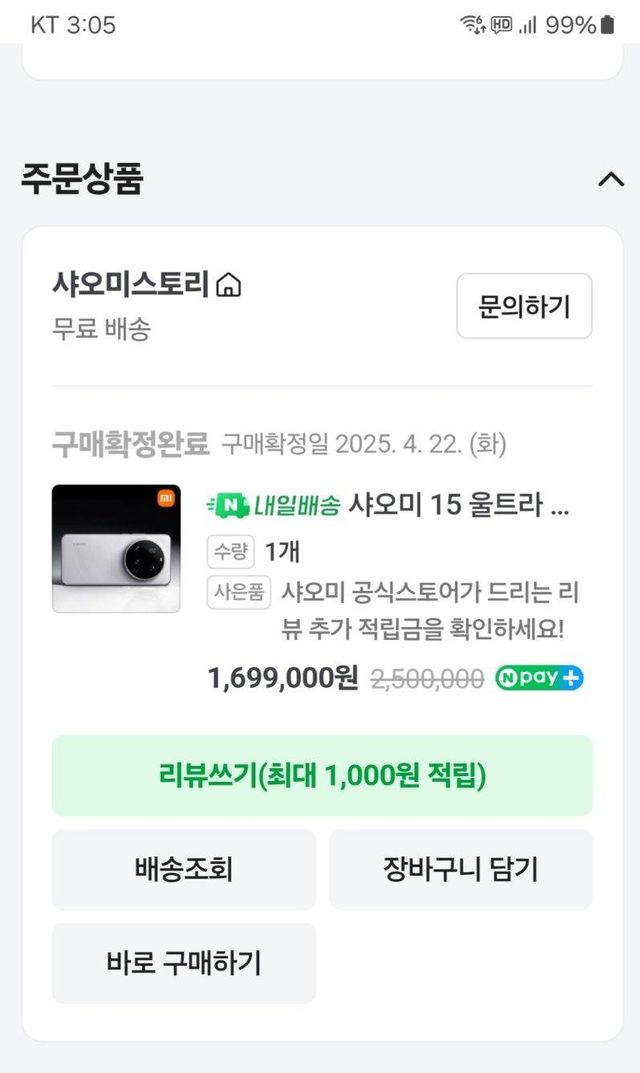640x1073 pixels.
Task: Tap the battery icon in status bar
Action: point(607,25)
